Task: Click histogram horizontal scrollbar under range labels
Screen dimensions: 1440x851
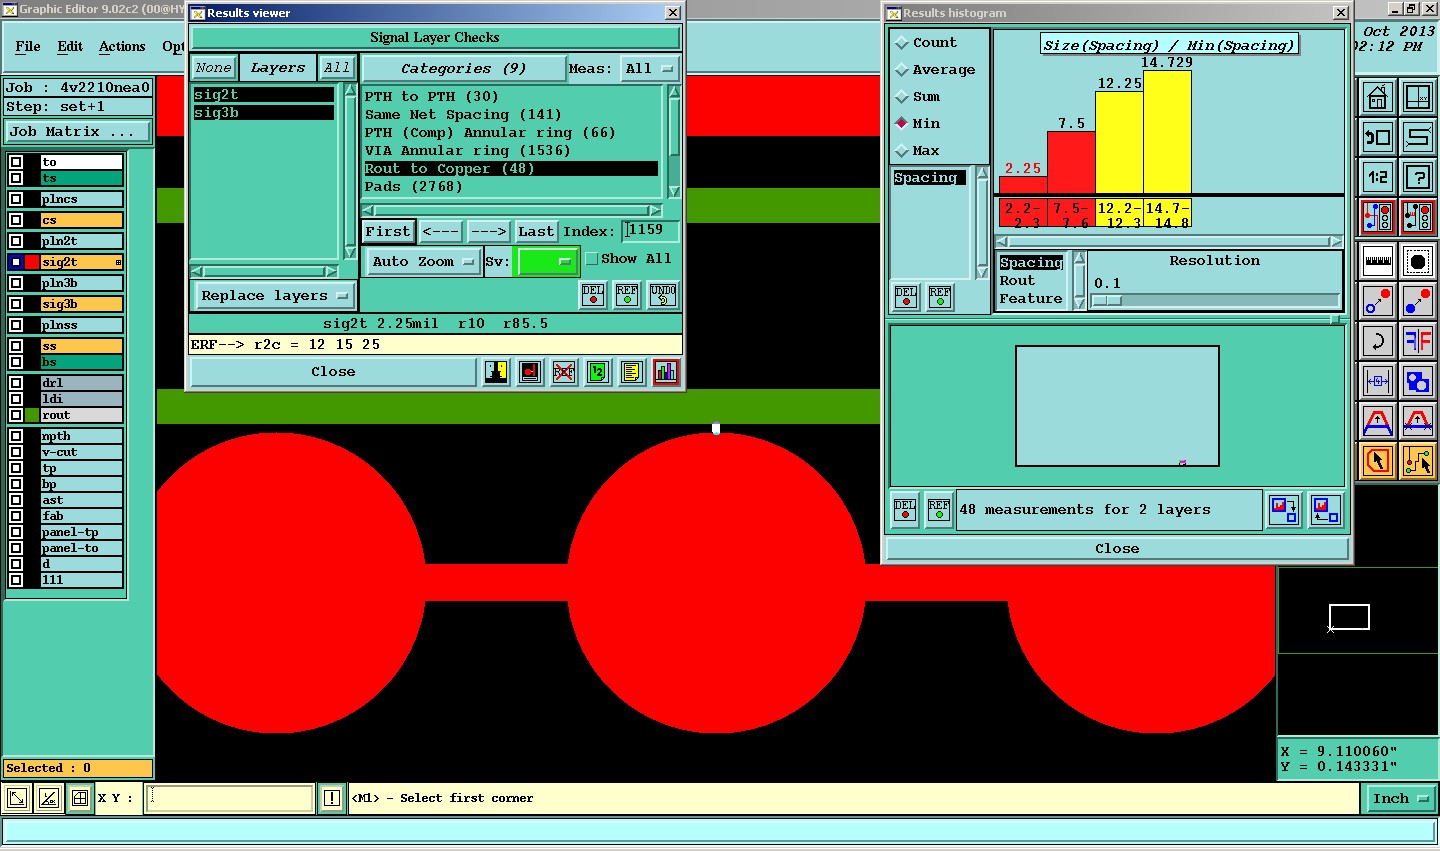Action: [x=1169, y=241]
